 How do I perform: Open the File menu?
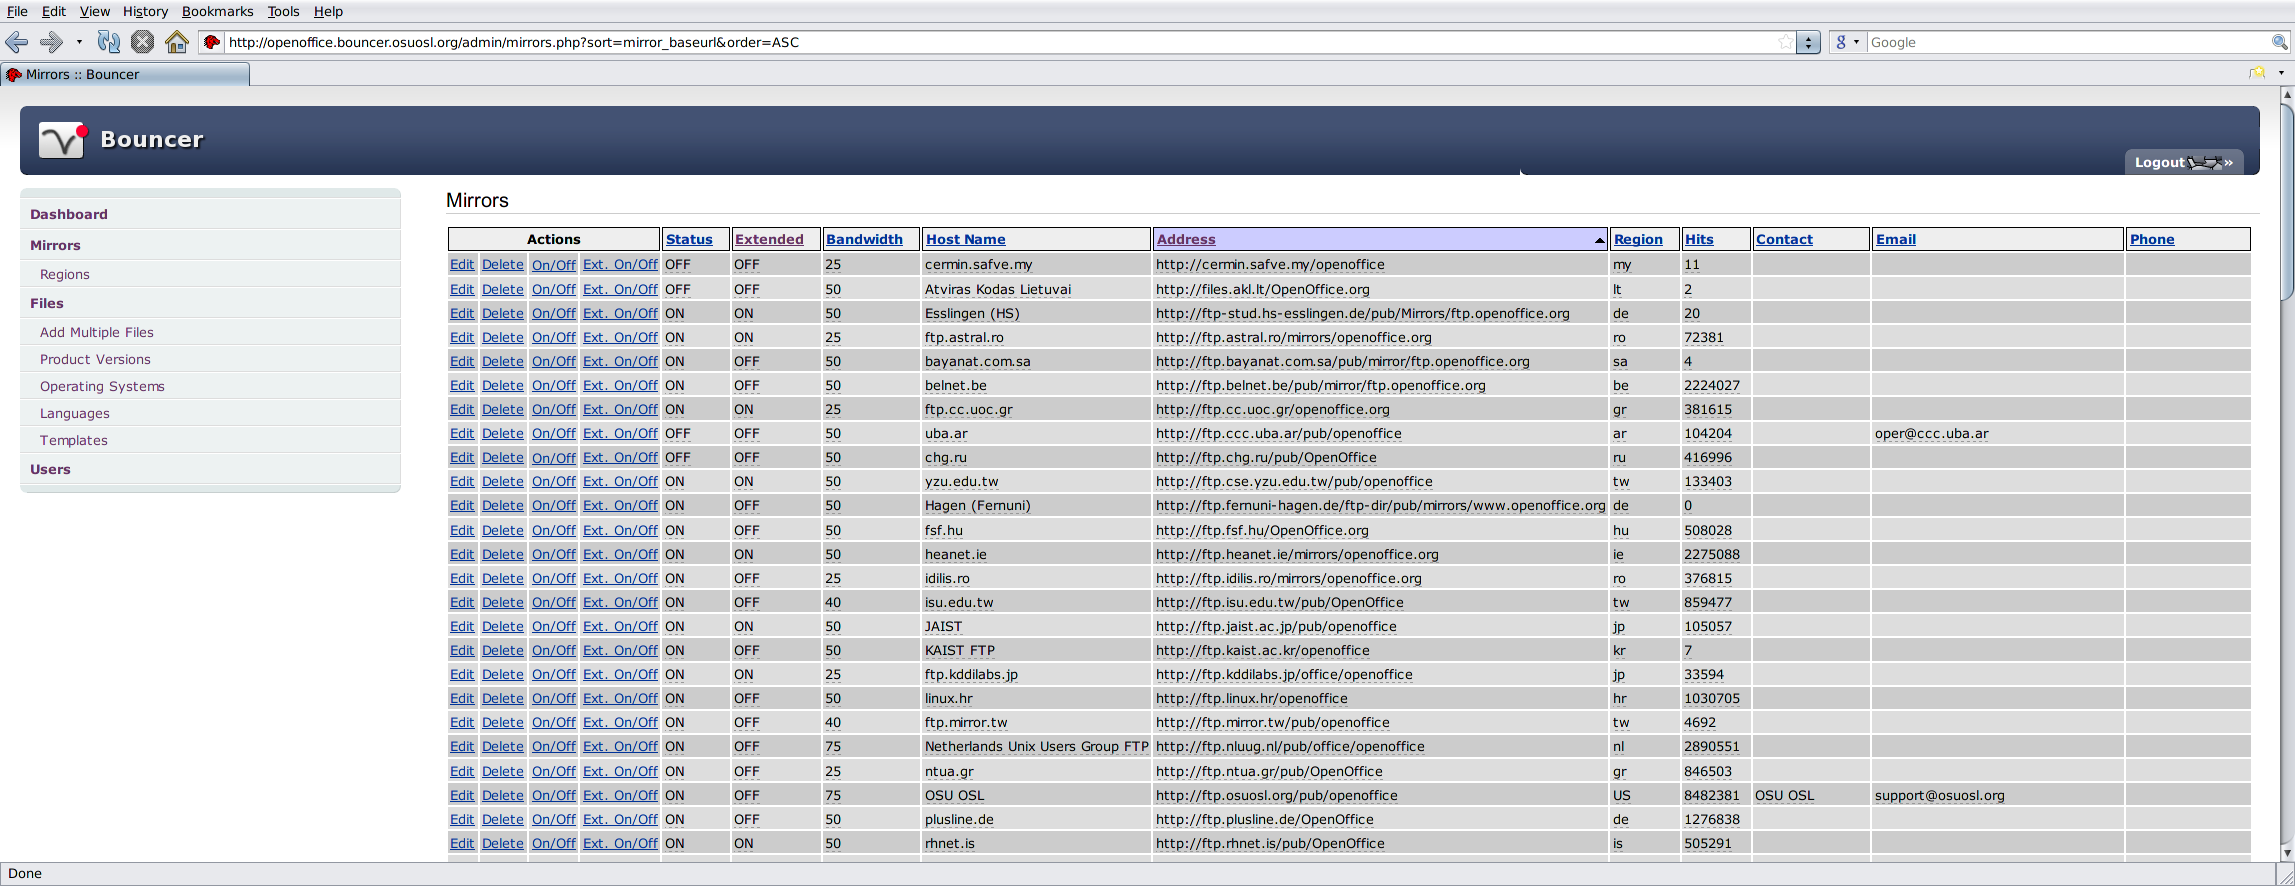pyautogui.click(x=17, y=11)
